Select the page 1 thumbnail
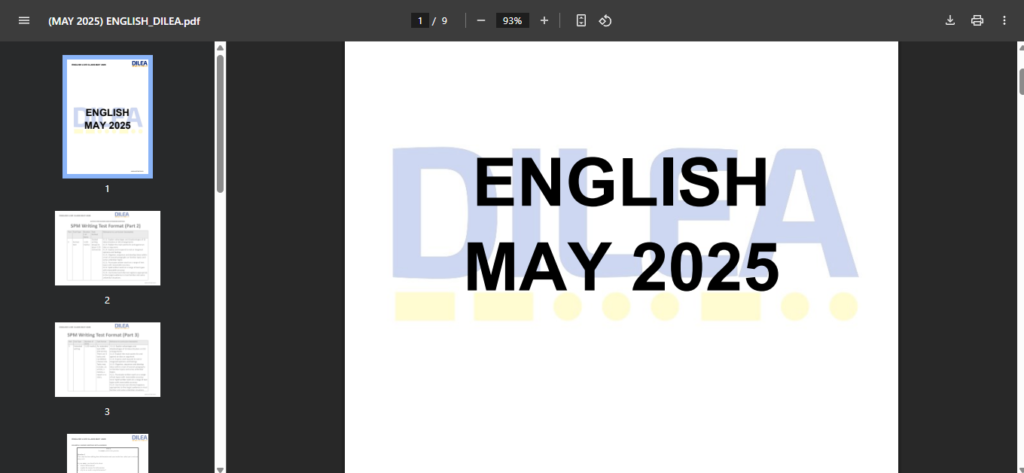The width and height of the screenshot is (1024, 473). [x=108, y=116]
